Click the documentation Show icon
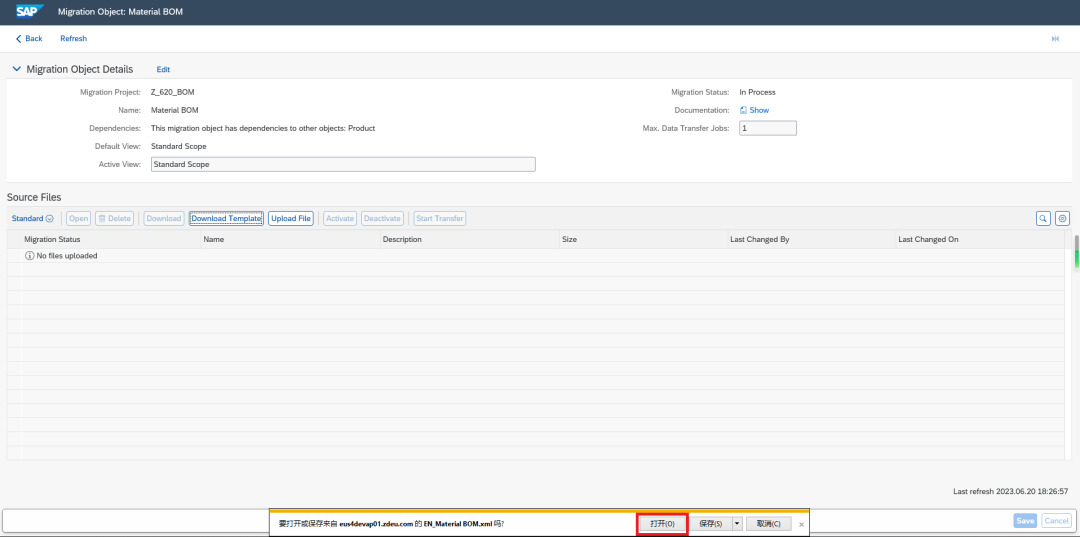Viewport: 1080px width, 537px height. (743, 110)
